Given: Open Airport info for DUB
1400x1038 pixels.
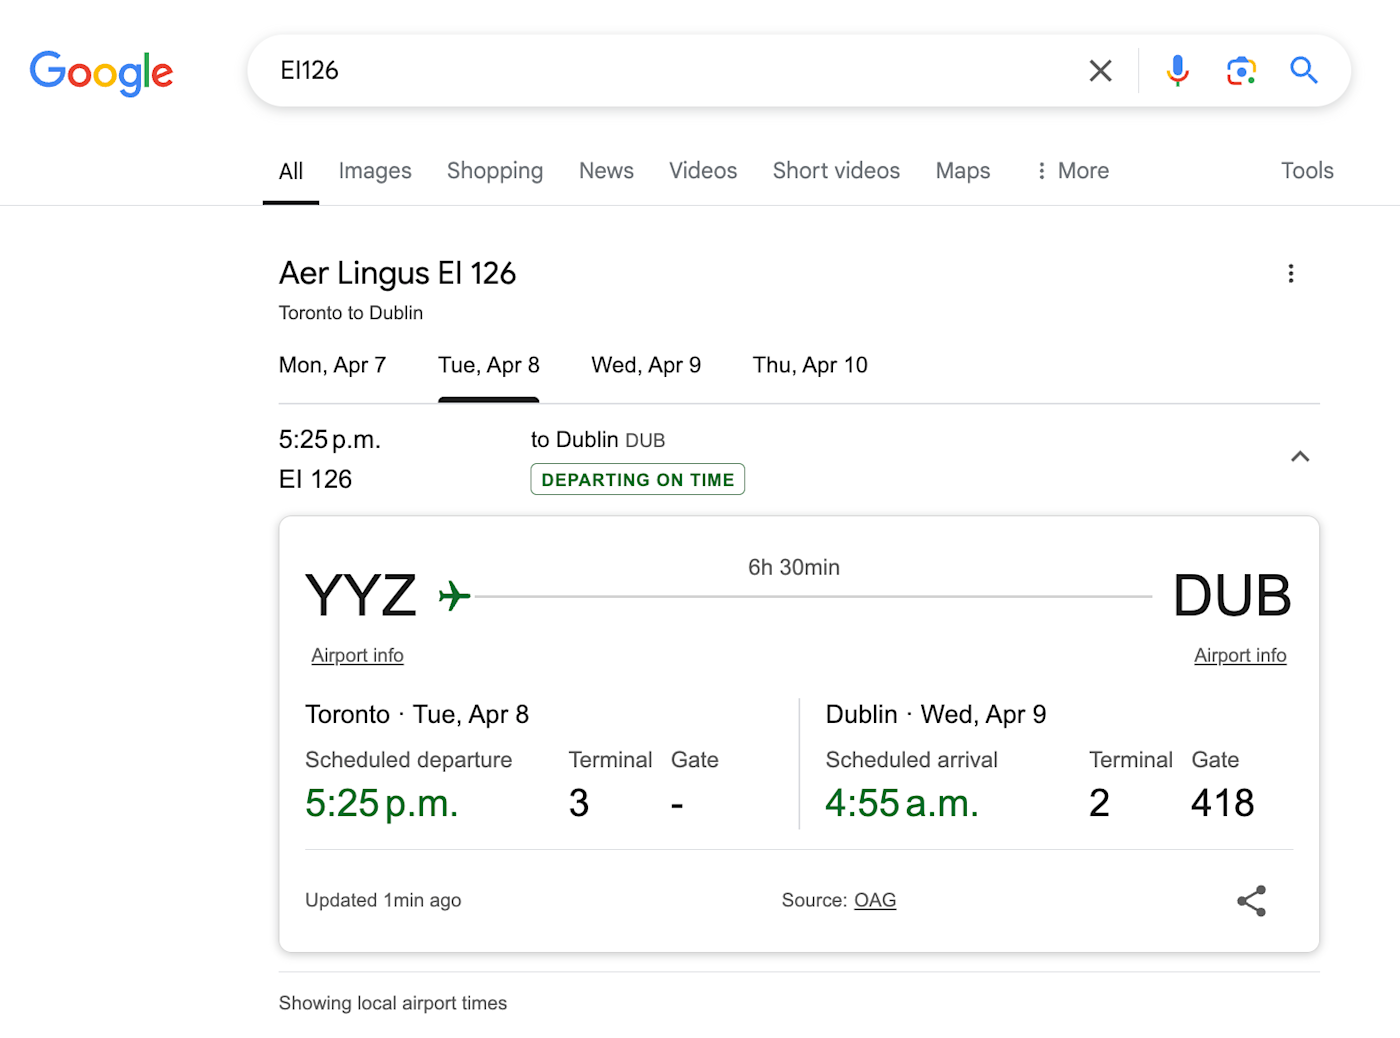Looking at the screenshot, I should click(x=1240, y=655).
